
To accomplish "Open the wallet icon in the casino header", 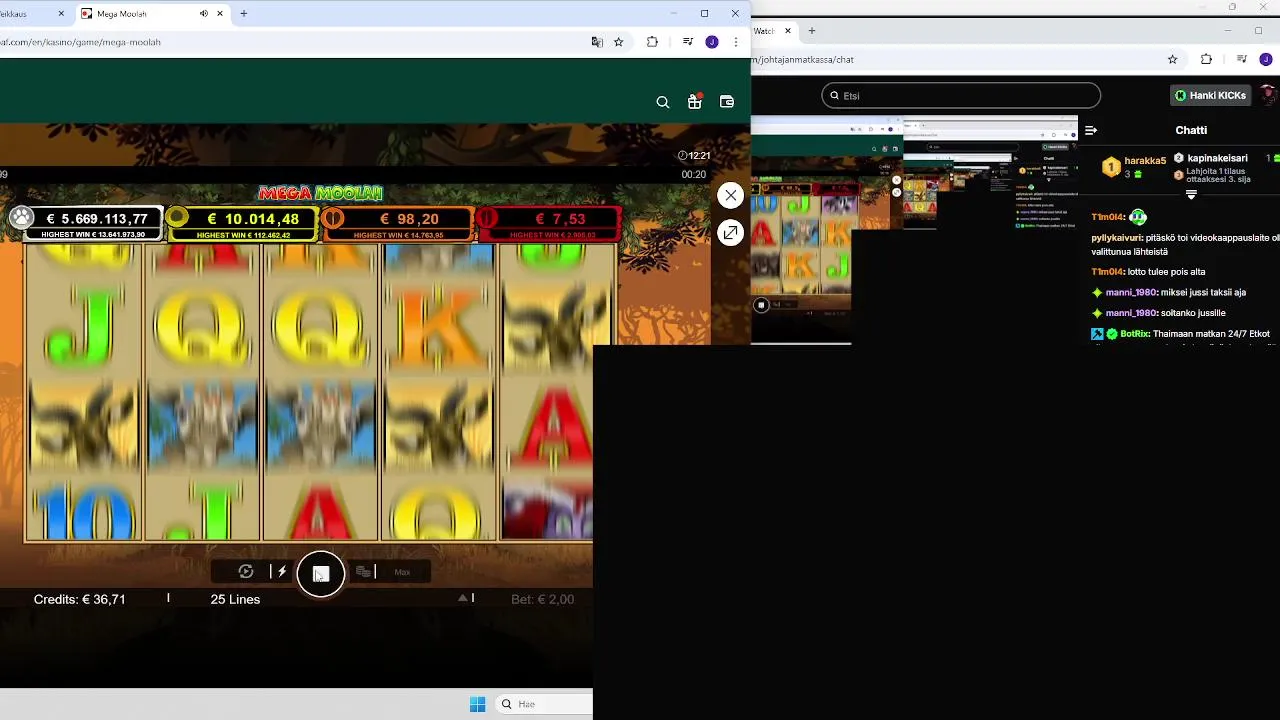I will pos(727,102).
